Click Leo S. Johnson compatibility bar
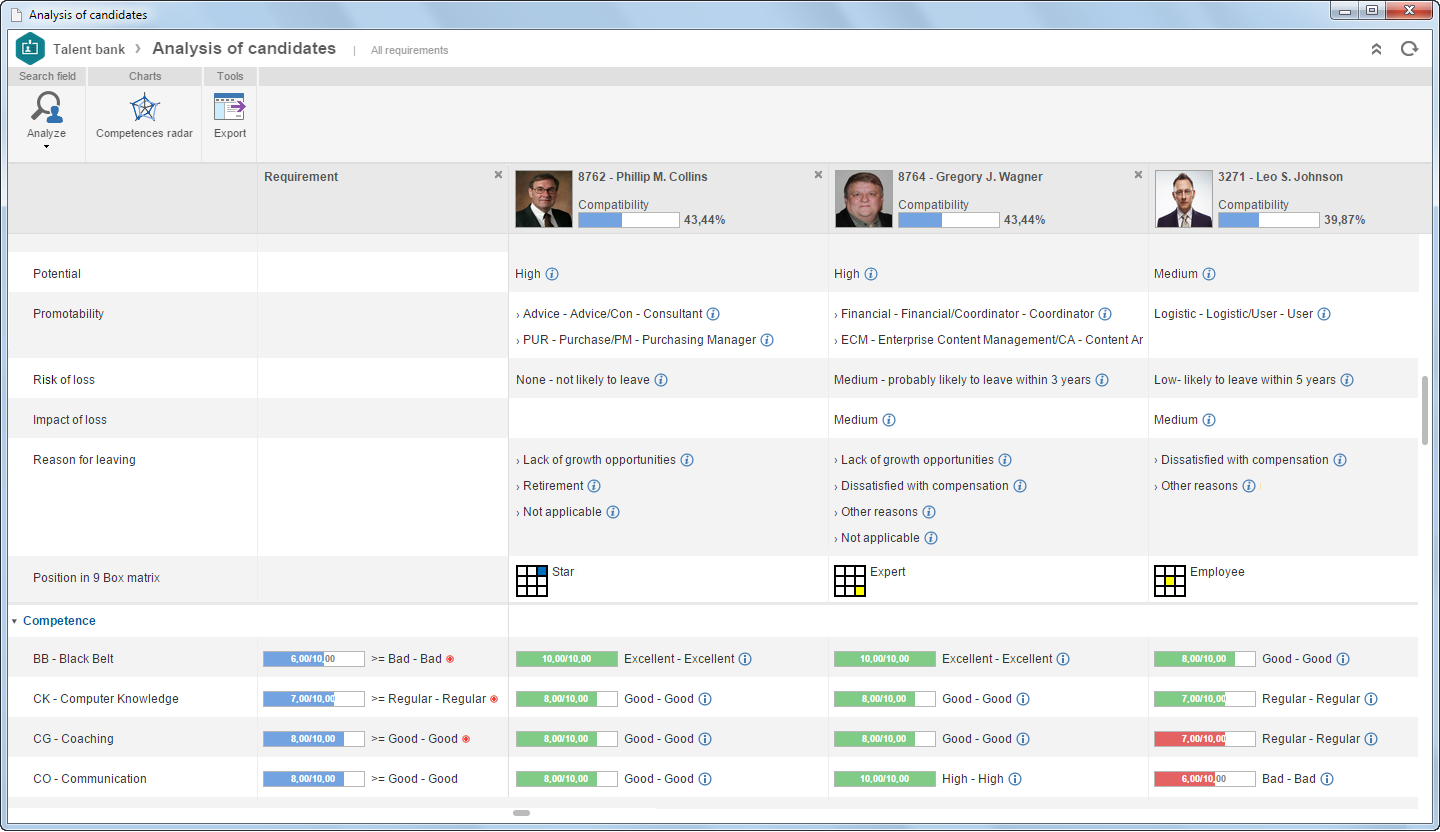 tap(1269, 220)
